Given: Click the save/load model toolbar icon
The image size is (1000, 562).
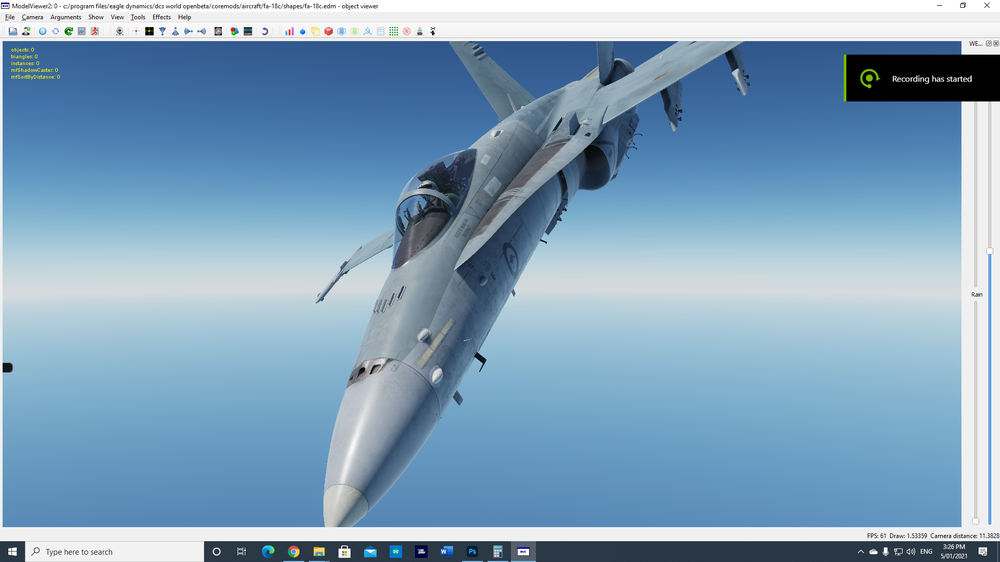Looking at the screenshot, I should [13, 31].
